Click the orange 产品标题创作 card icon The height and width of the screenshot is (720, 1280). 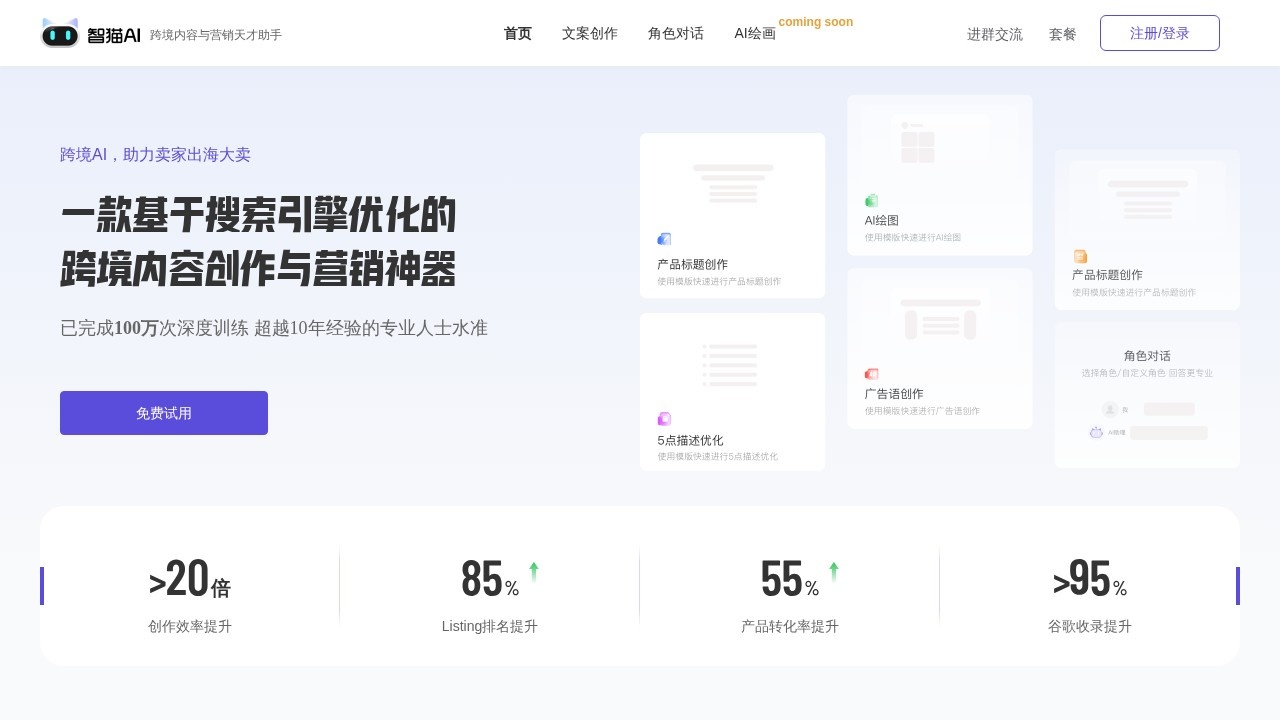click(x=1080, y=257)
